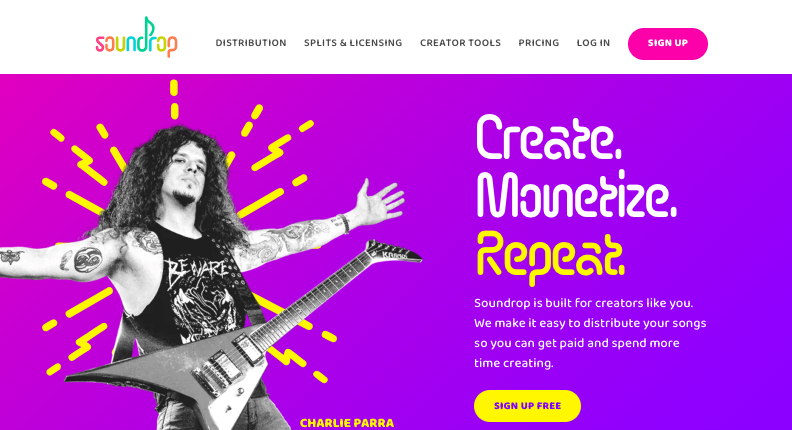The height and width of the screenshot is (430, 792).
Task: Open Splits & Licensing menu item
Action: (353, 43)
